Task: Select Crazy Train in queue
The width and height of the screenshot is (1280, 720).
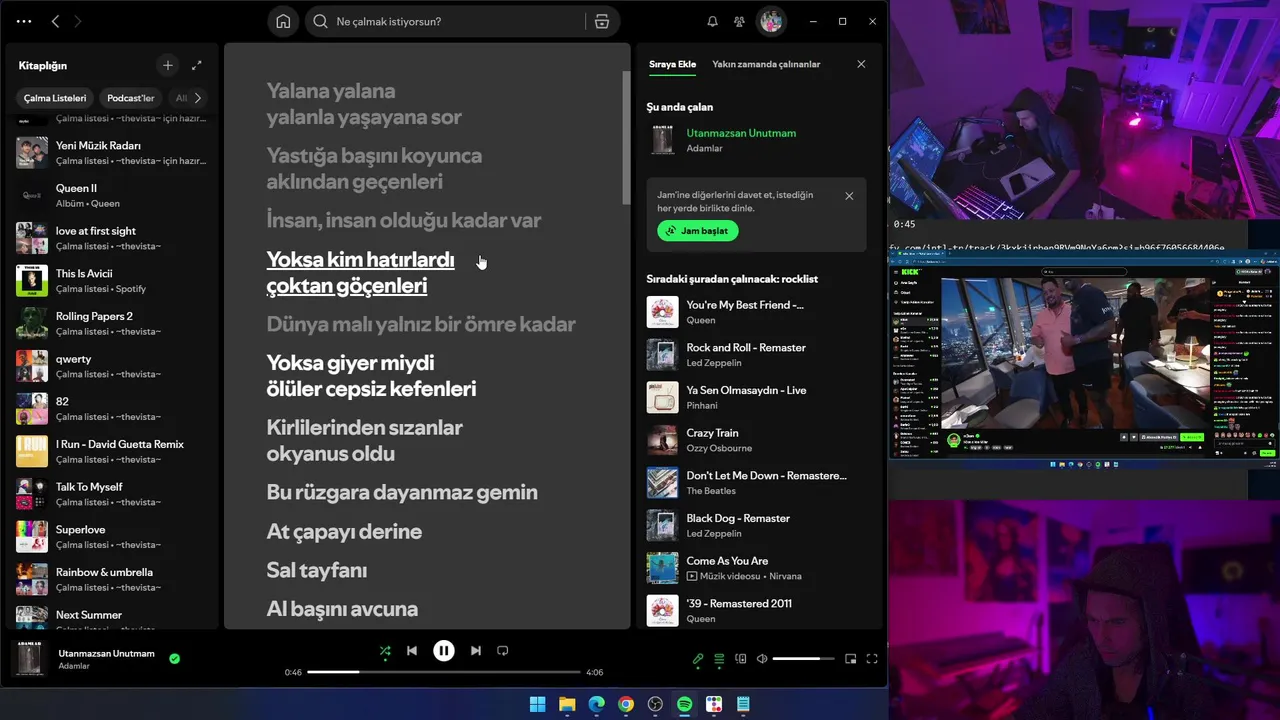Action: (756, 440)
